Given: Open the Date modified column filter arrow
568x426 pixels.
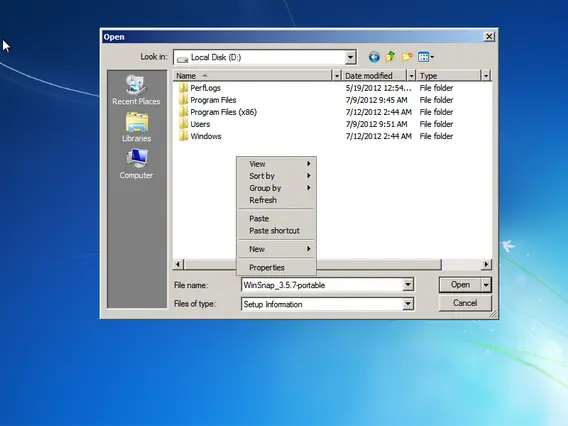Looking at the screenshot, I should (x=411, y=75).
